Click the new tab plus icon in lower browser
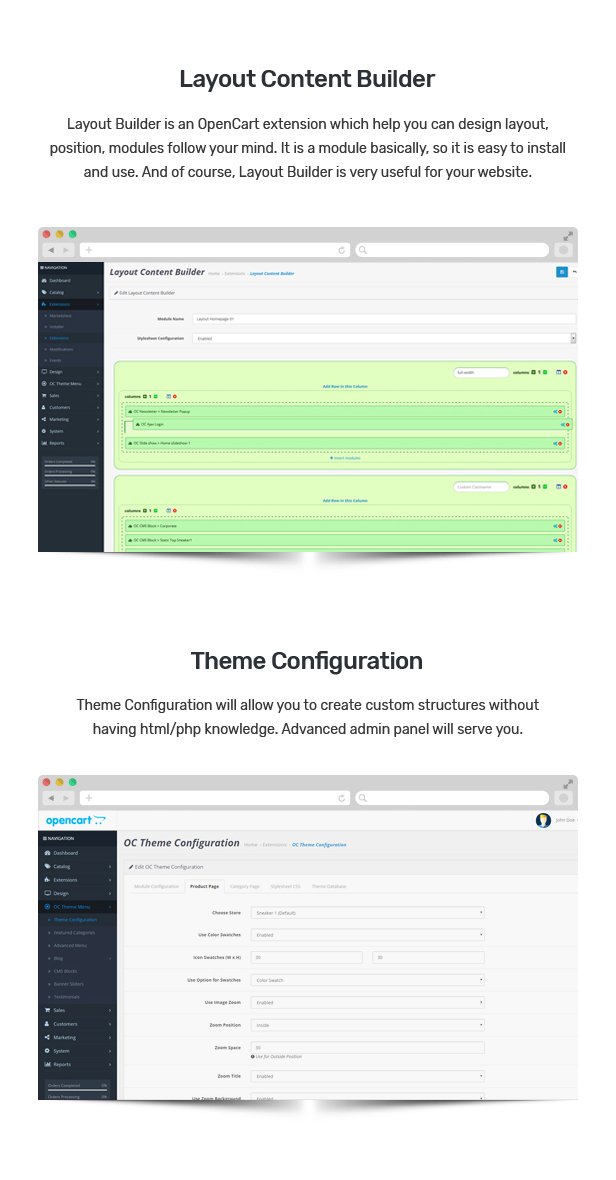Viewport: 616px width, 1180px height. [89, 798]
